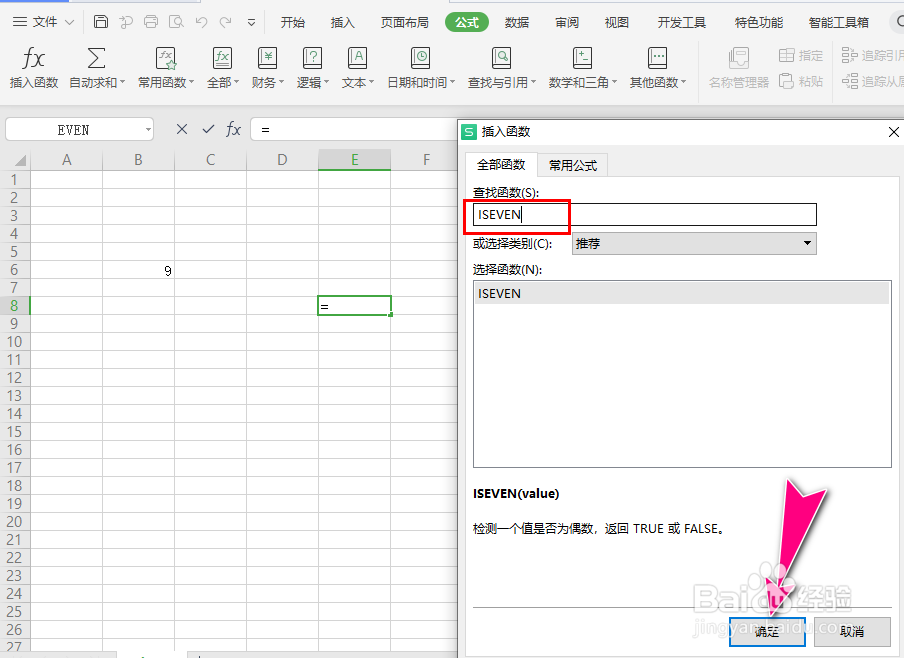
Task: Click the Paste name (粘贴) icon
Action: pos(786,81)
